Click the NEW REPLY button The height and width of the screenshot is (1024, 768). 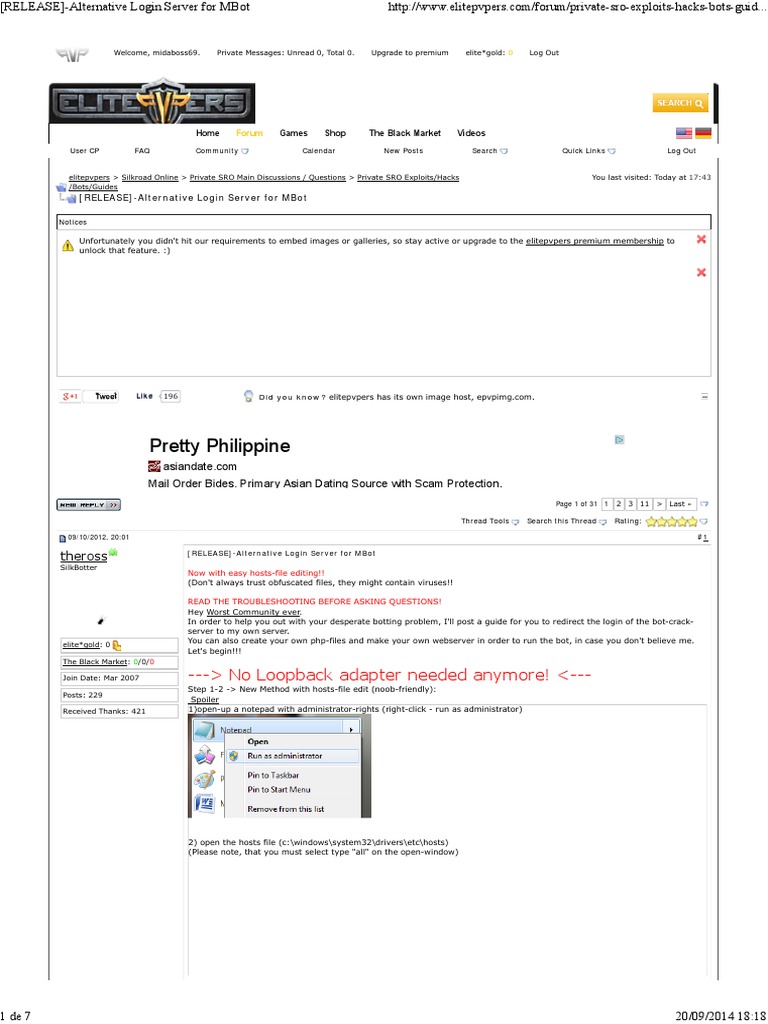[x=89, y=505]
